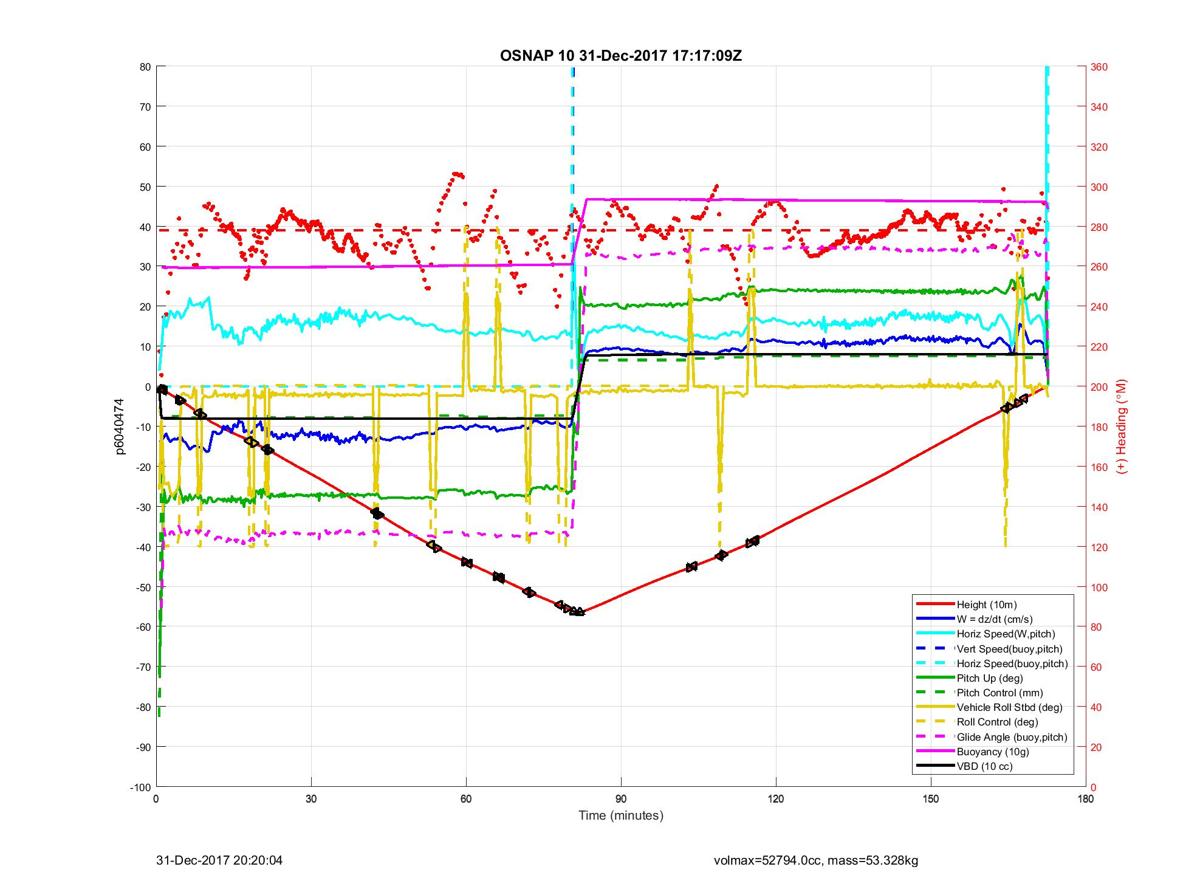
Task: Click the red tick label "260"
Action: click(1101, 267)
